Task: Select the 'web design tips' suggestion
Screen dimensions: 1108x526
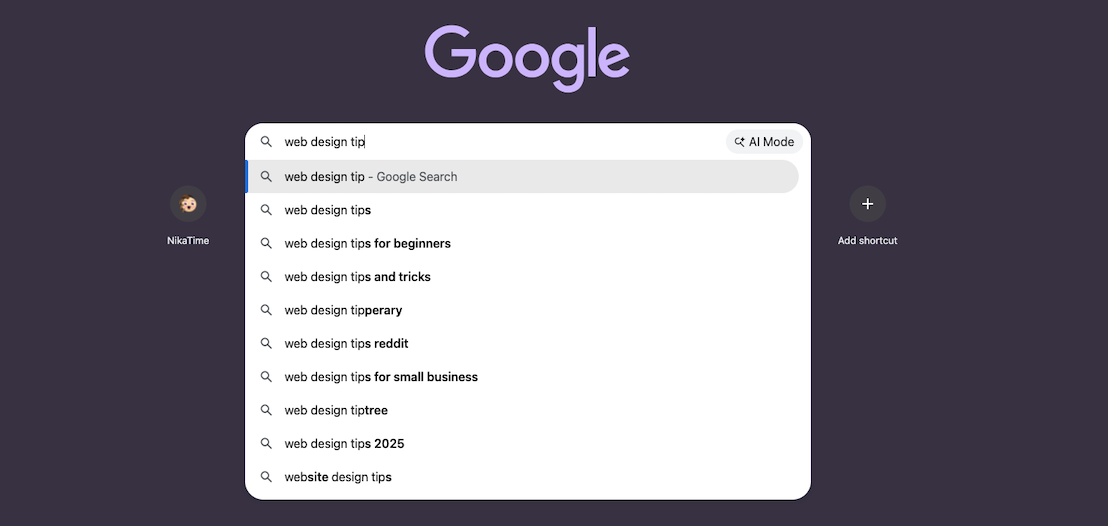Action: (328, 210)
